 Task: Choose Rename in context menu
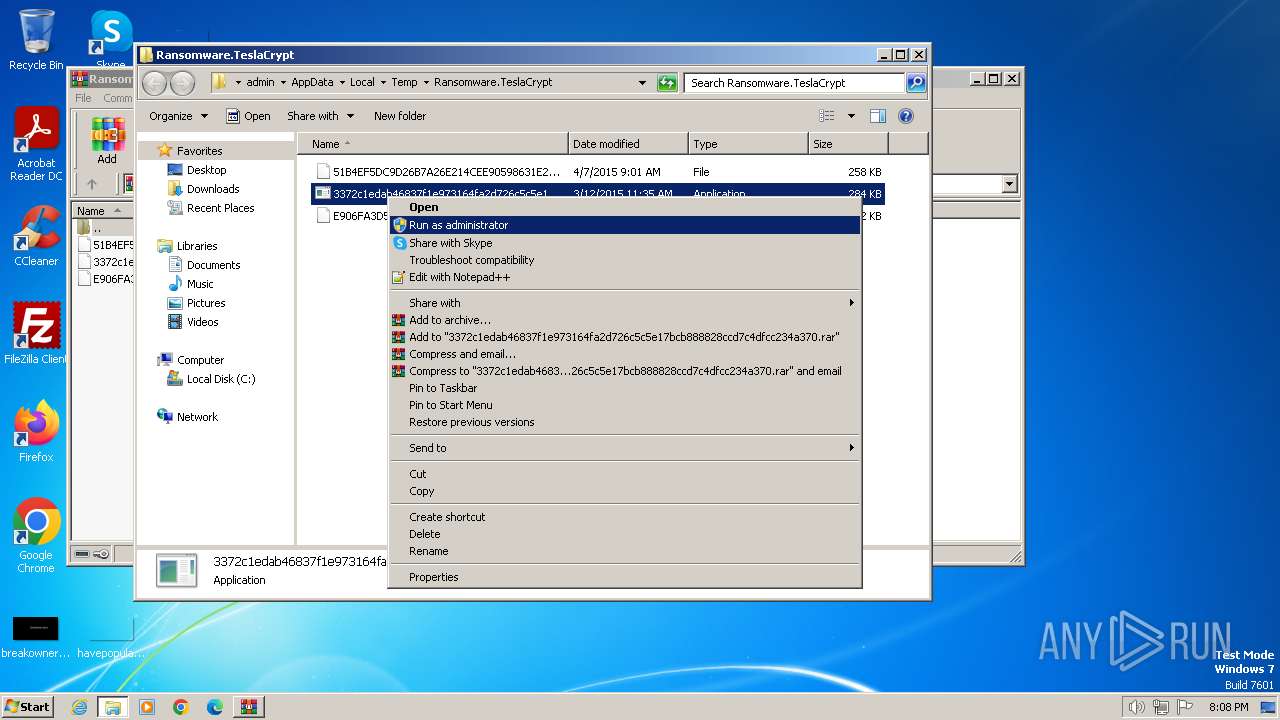624,551
